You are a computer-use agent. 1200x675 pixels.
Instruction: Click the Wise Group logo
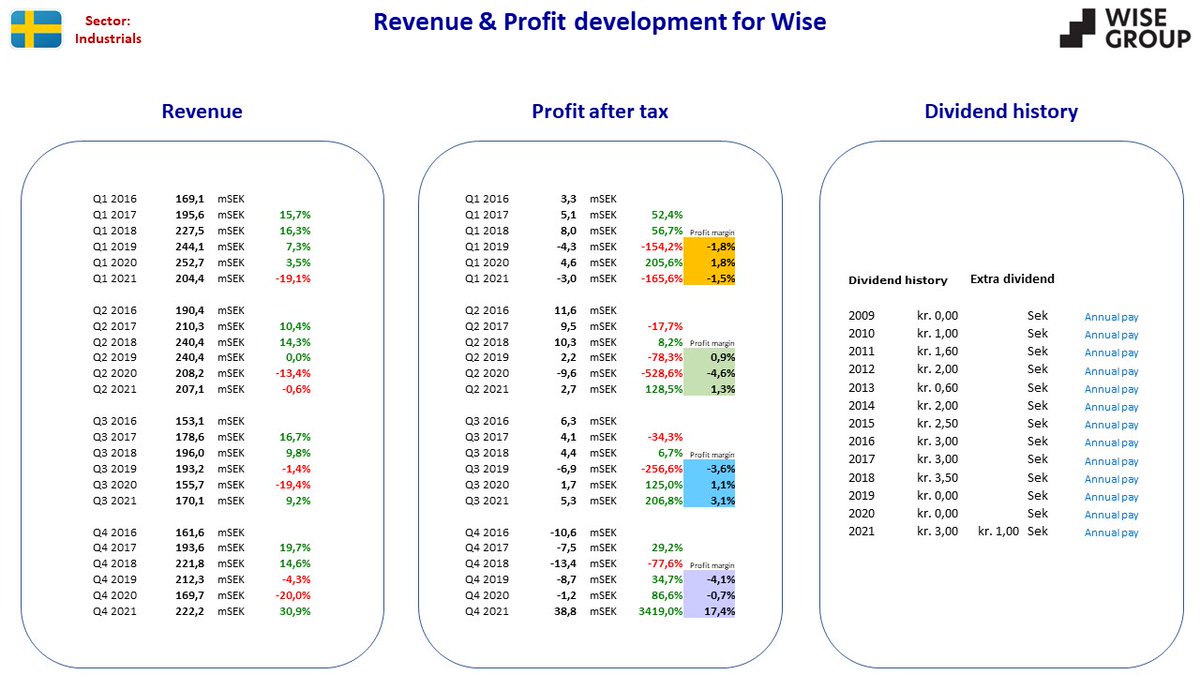tap(1124, 28)
